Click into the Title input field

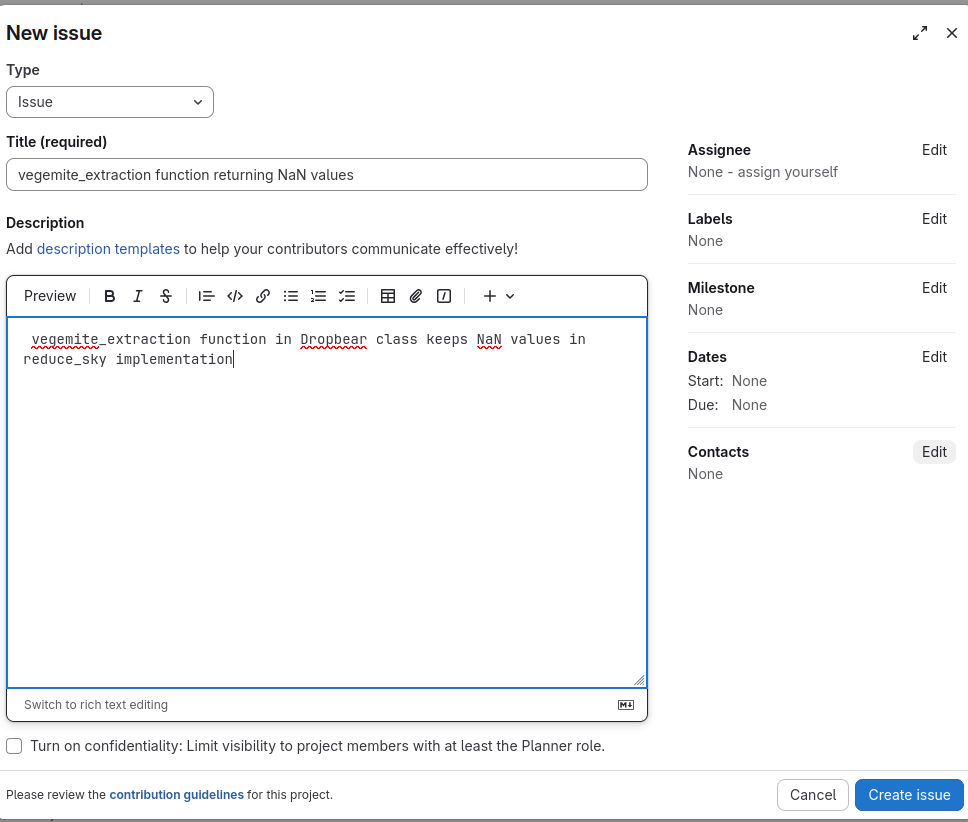(x=326, y=175)
